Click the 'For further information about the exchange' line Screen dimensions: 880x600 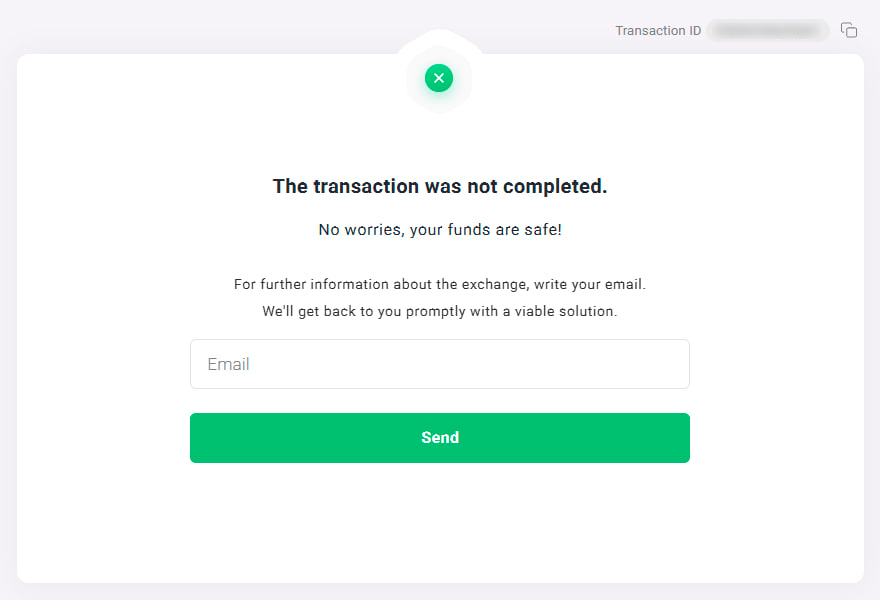pyautogui.click(x=439, y=284)
